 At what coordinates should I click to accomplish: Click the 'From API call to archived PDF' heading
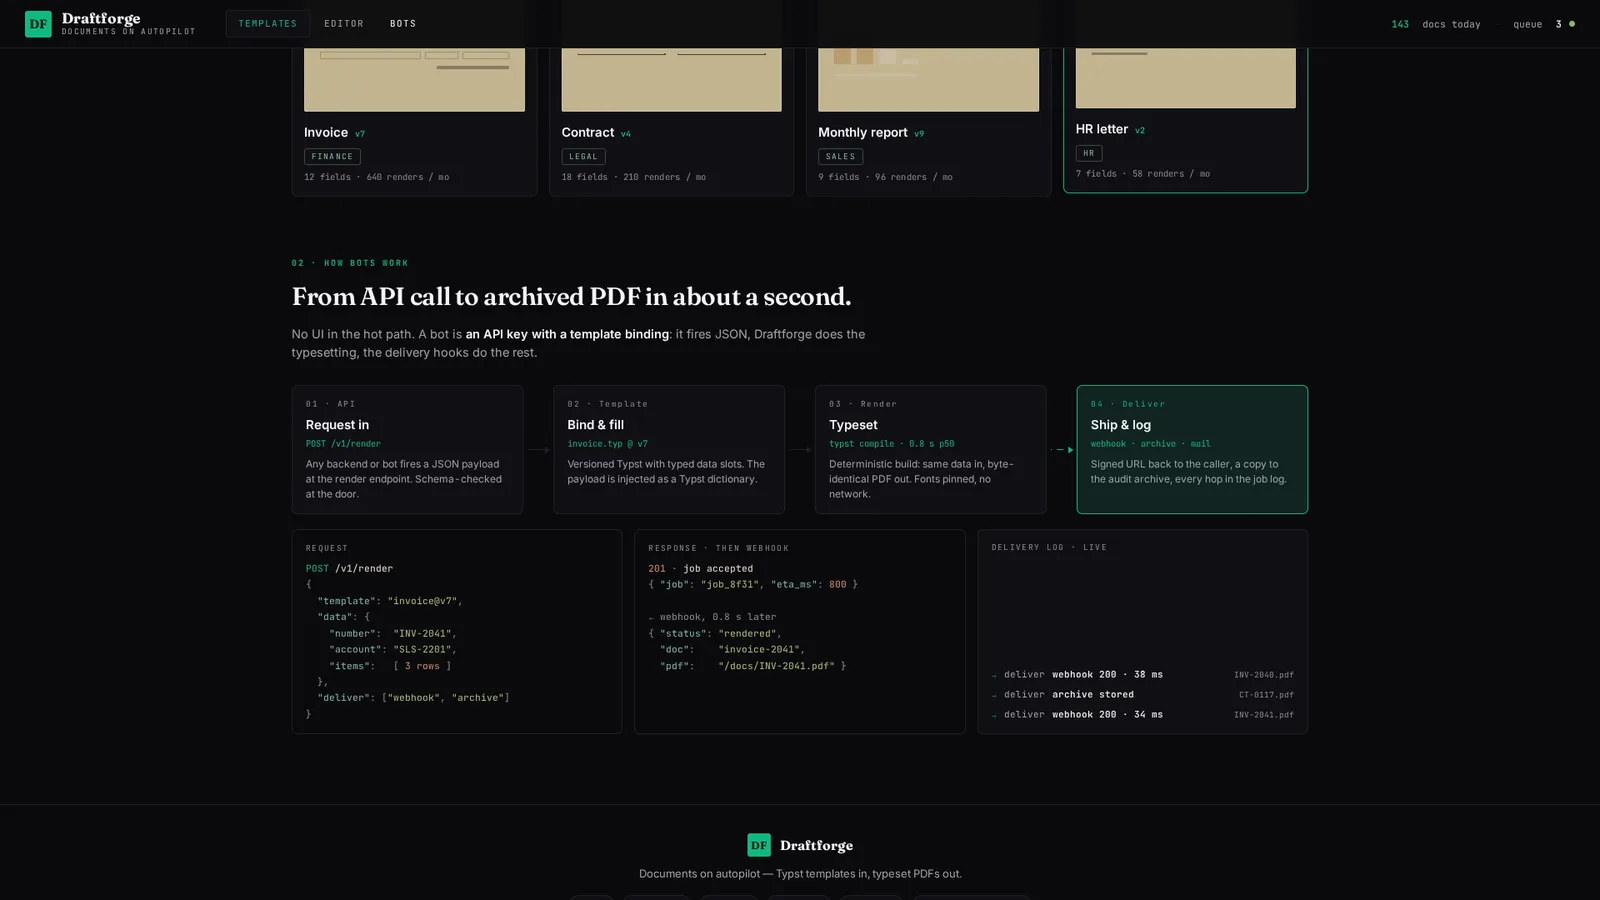(x=571, y=297)
